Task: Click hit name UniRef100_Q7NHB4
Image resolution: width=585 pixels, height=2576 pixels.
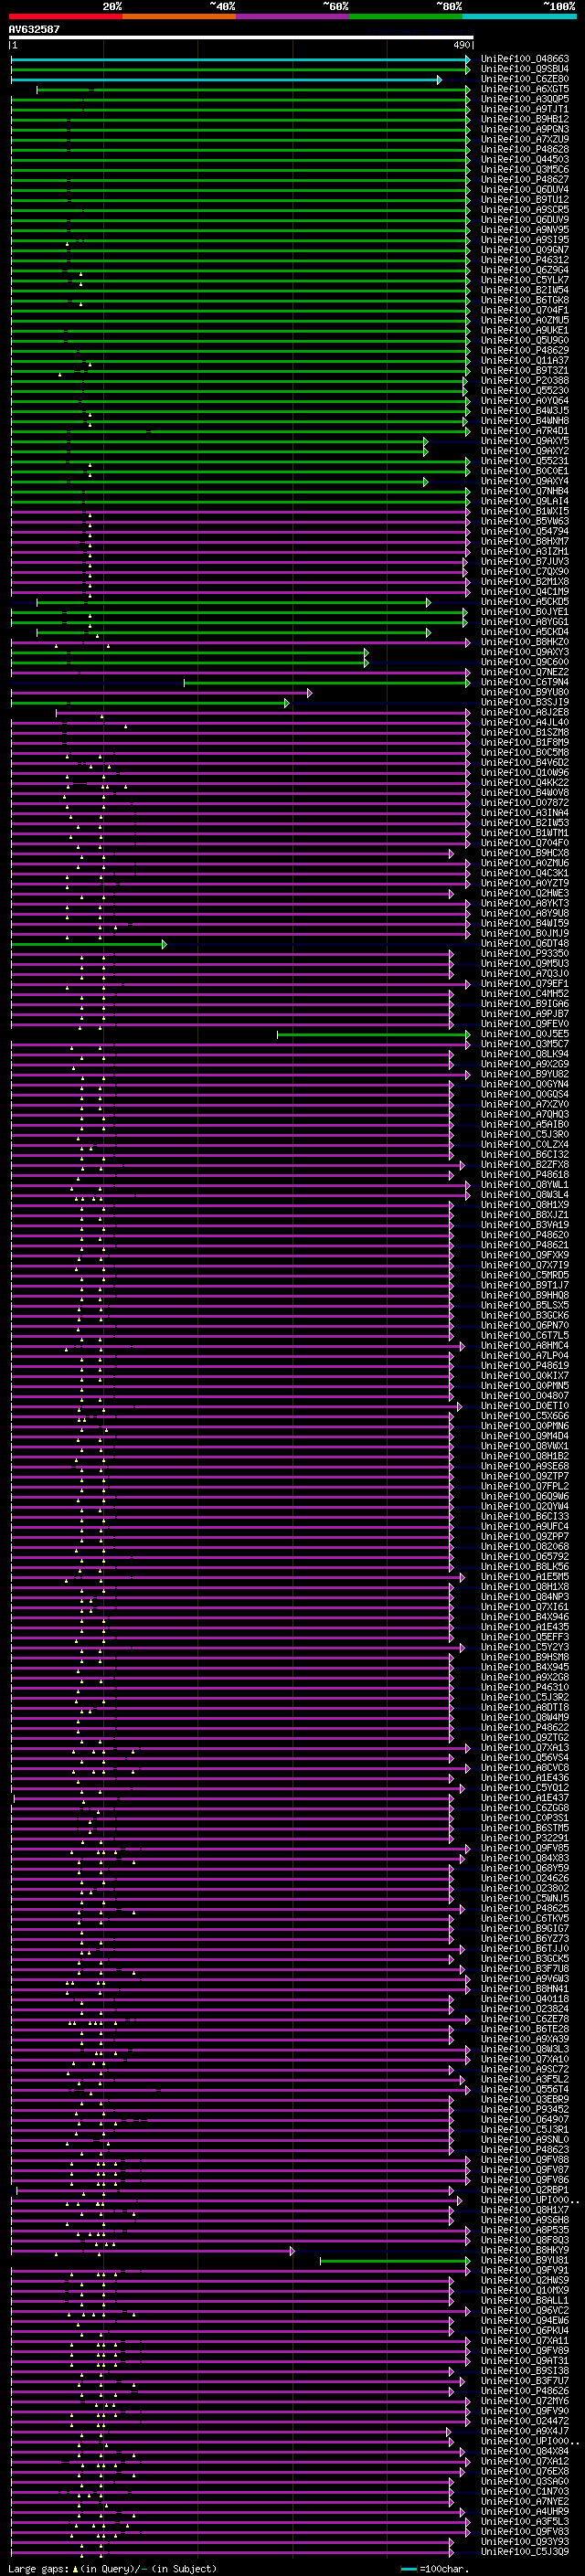Action: pyautogui.click(x=525, y=491)
